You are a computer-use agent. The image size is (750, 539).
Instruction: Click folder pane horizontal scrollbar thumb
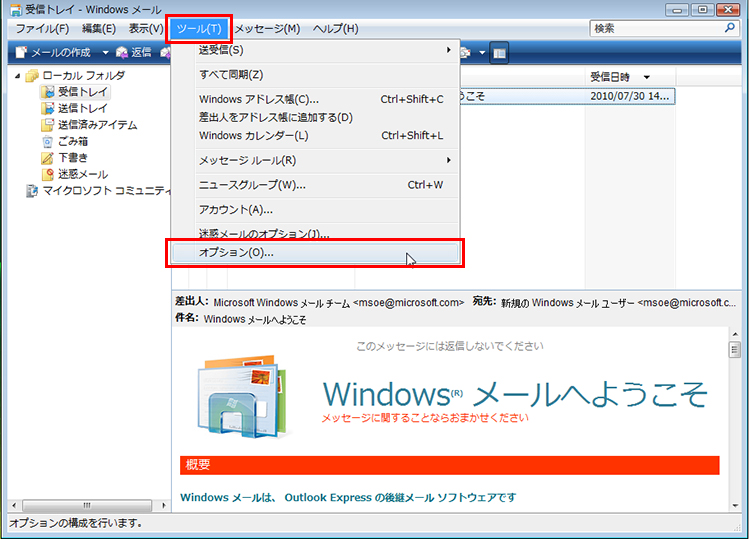coord(87,505)
